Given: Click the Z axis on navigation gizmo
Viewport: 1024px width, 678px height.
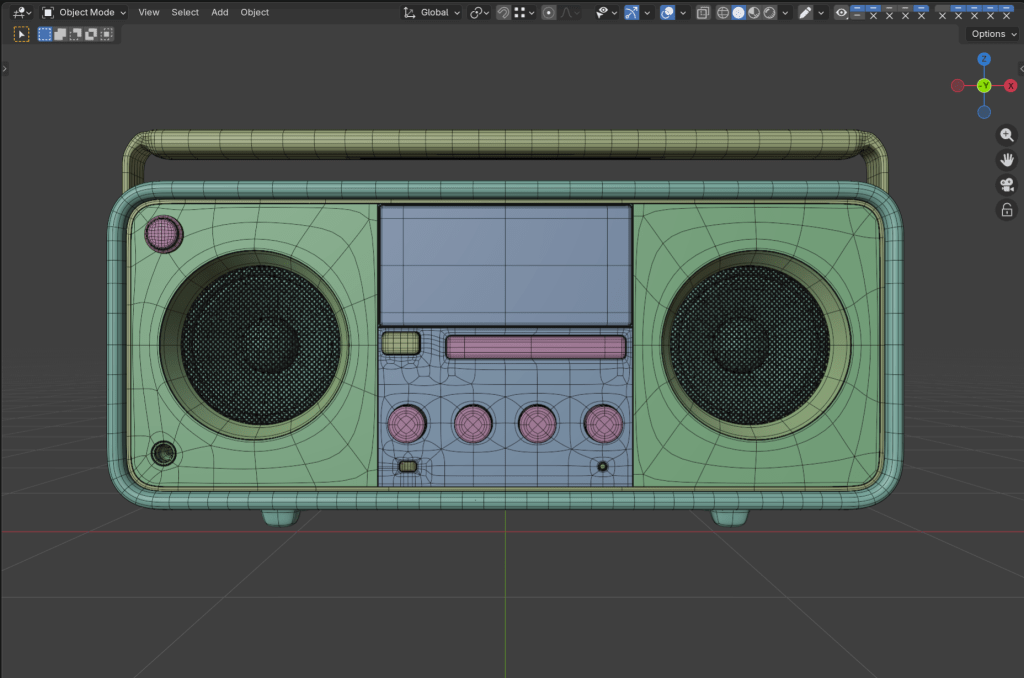Looking at the screenshot, I should (x=984, y=61).
